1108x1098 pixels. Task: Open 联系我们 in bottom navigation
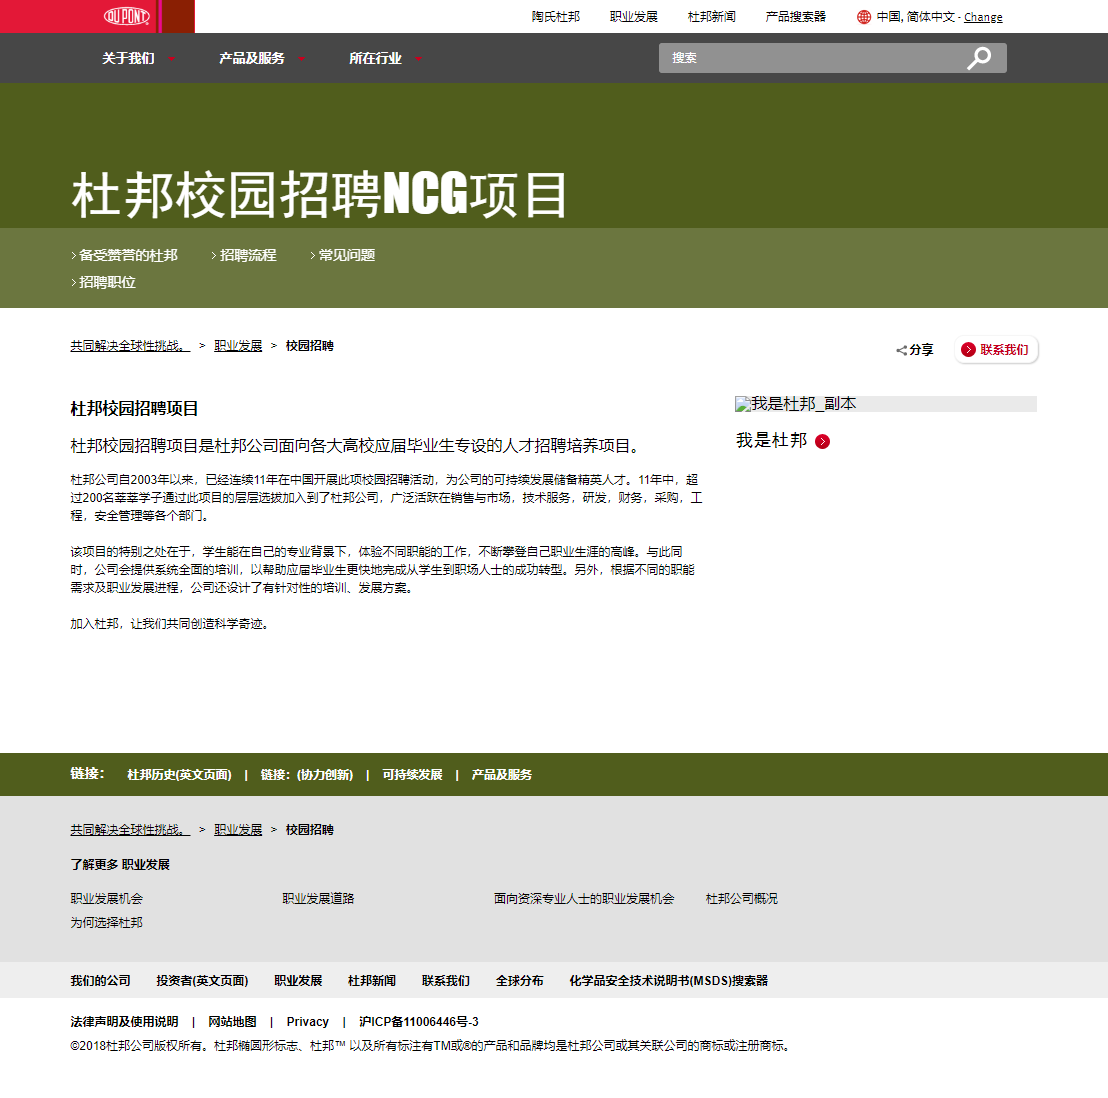pyautogui.click(x=446, y=981)
